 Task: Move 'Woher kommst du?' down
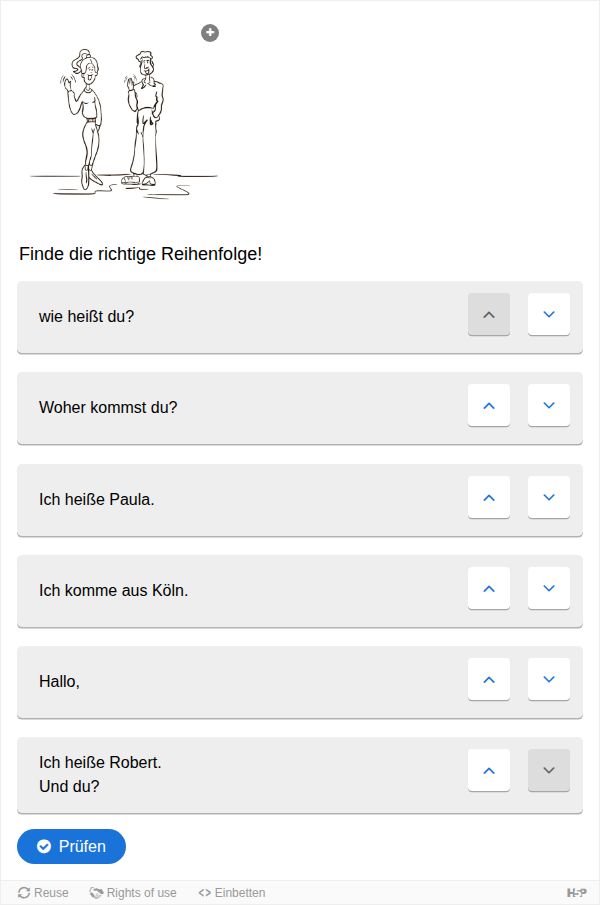(549, 406)
